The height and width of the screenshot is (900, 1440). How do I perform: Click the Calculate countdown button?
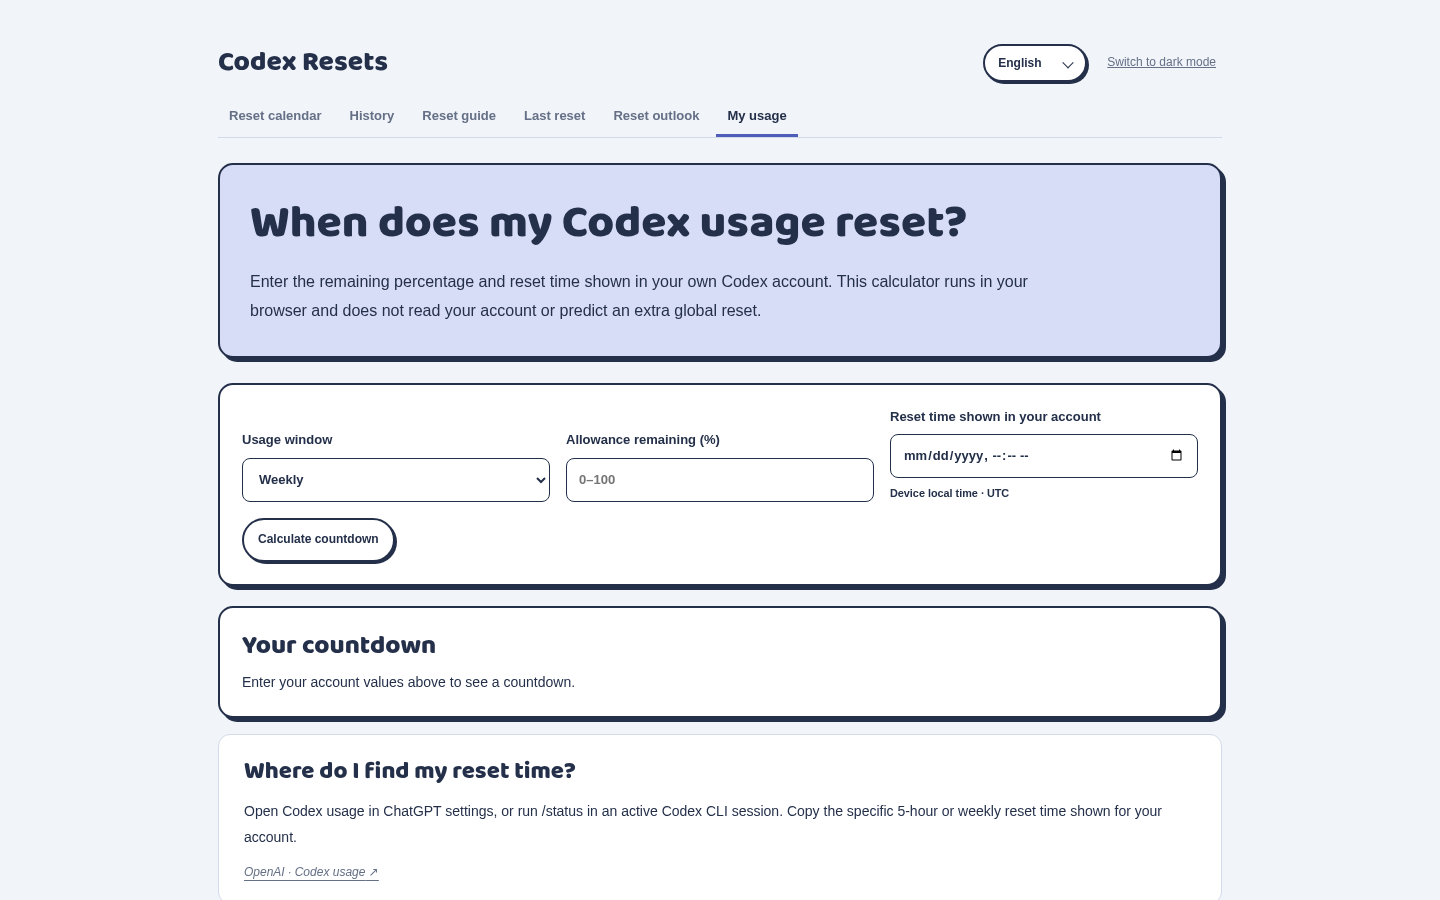[x=318, y=539]
